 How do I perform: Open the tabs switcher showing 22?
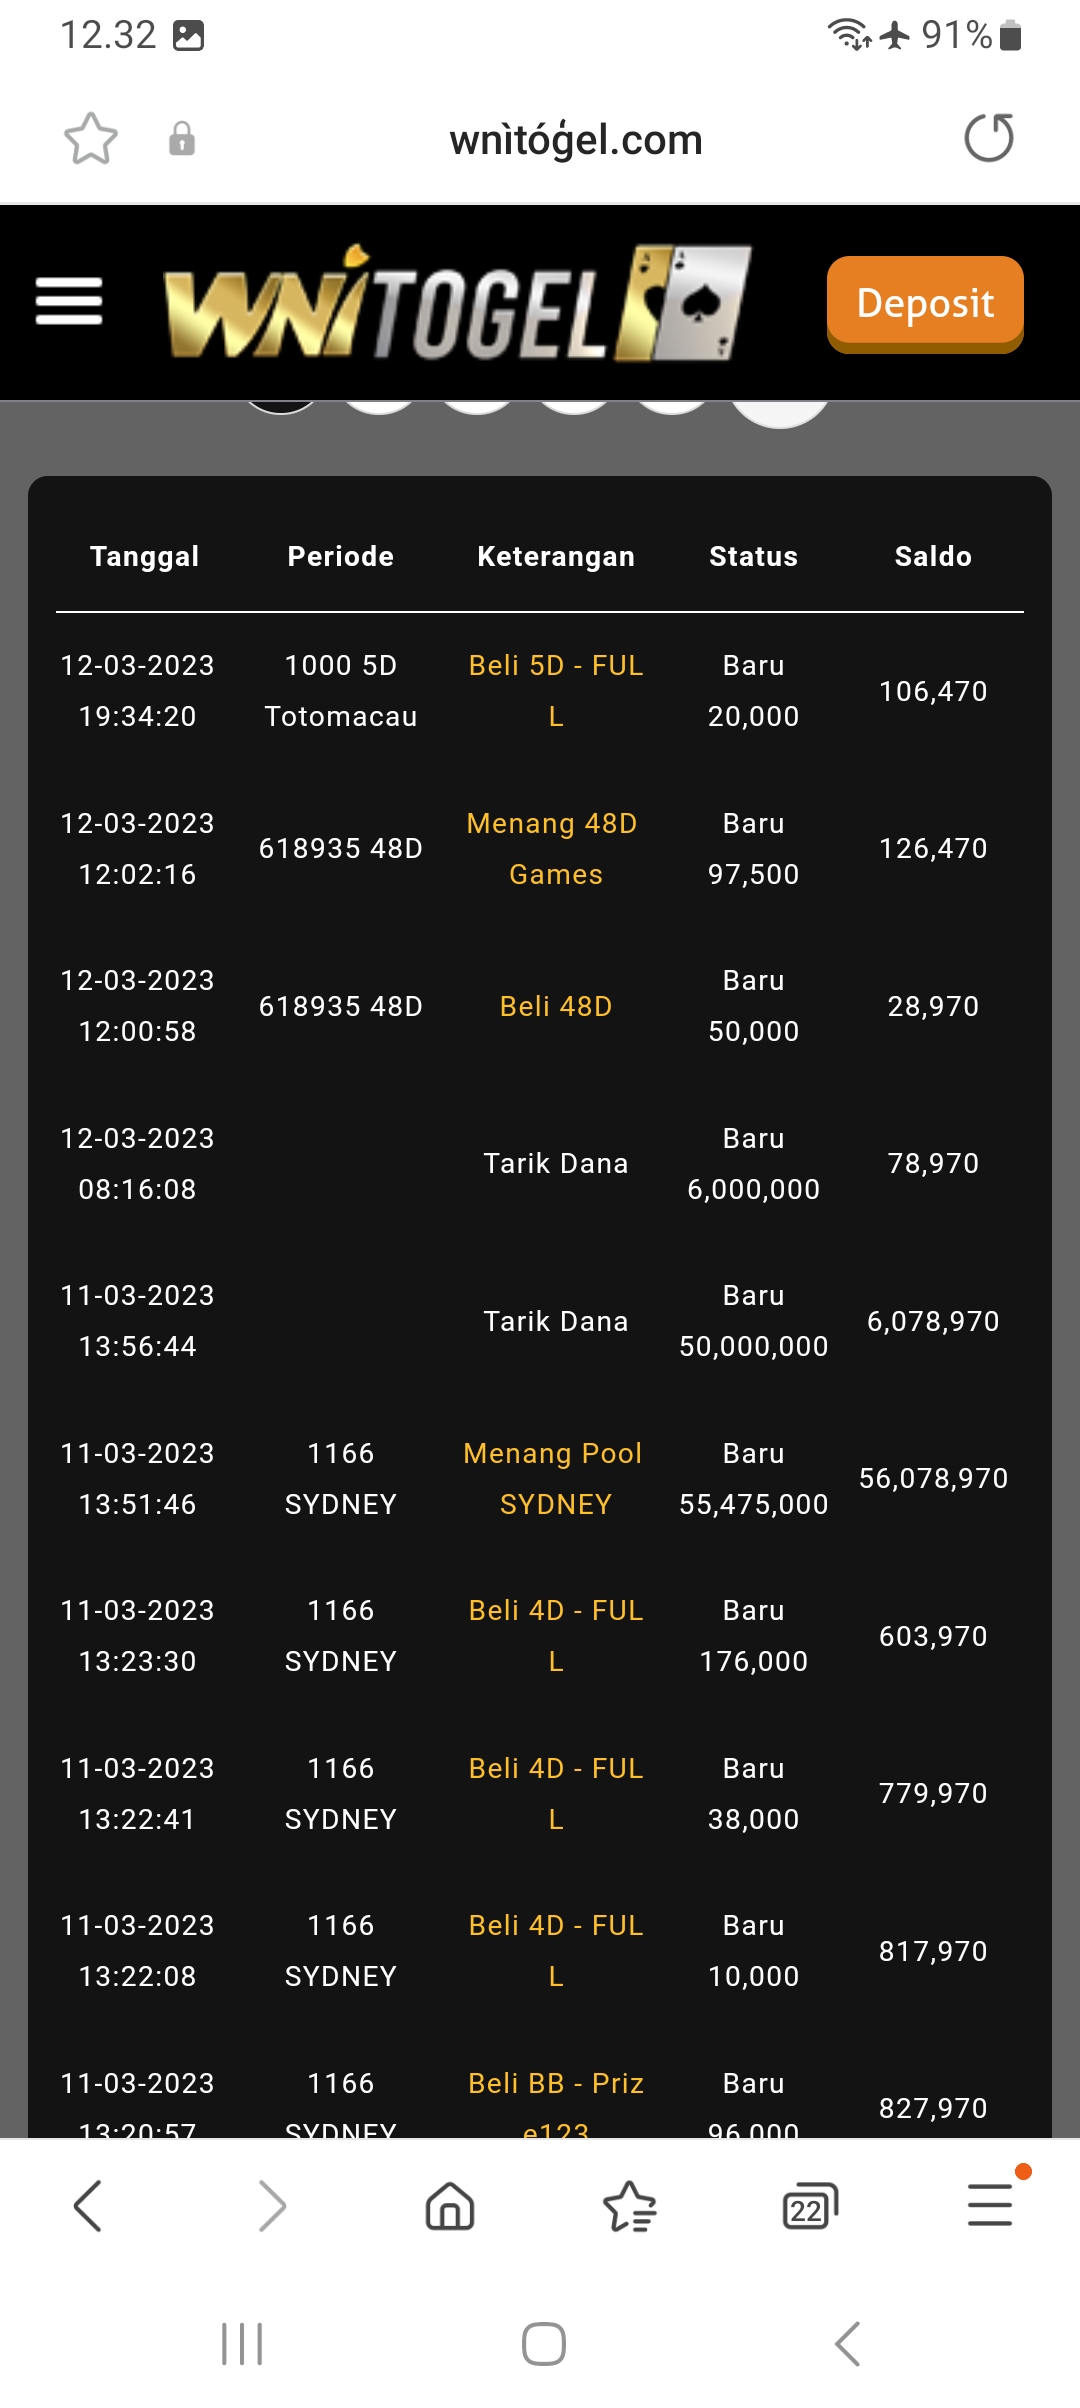pyautogui.click(x=809, y=2205)
